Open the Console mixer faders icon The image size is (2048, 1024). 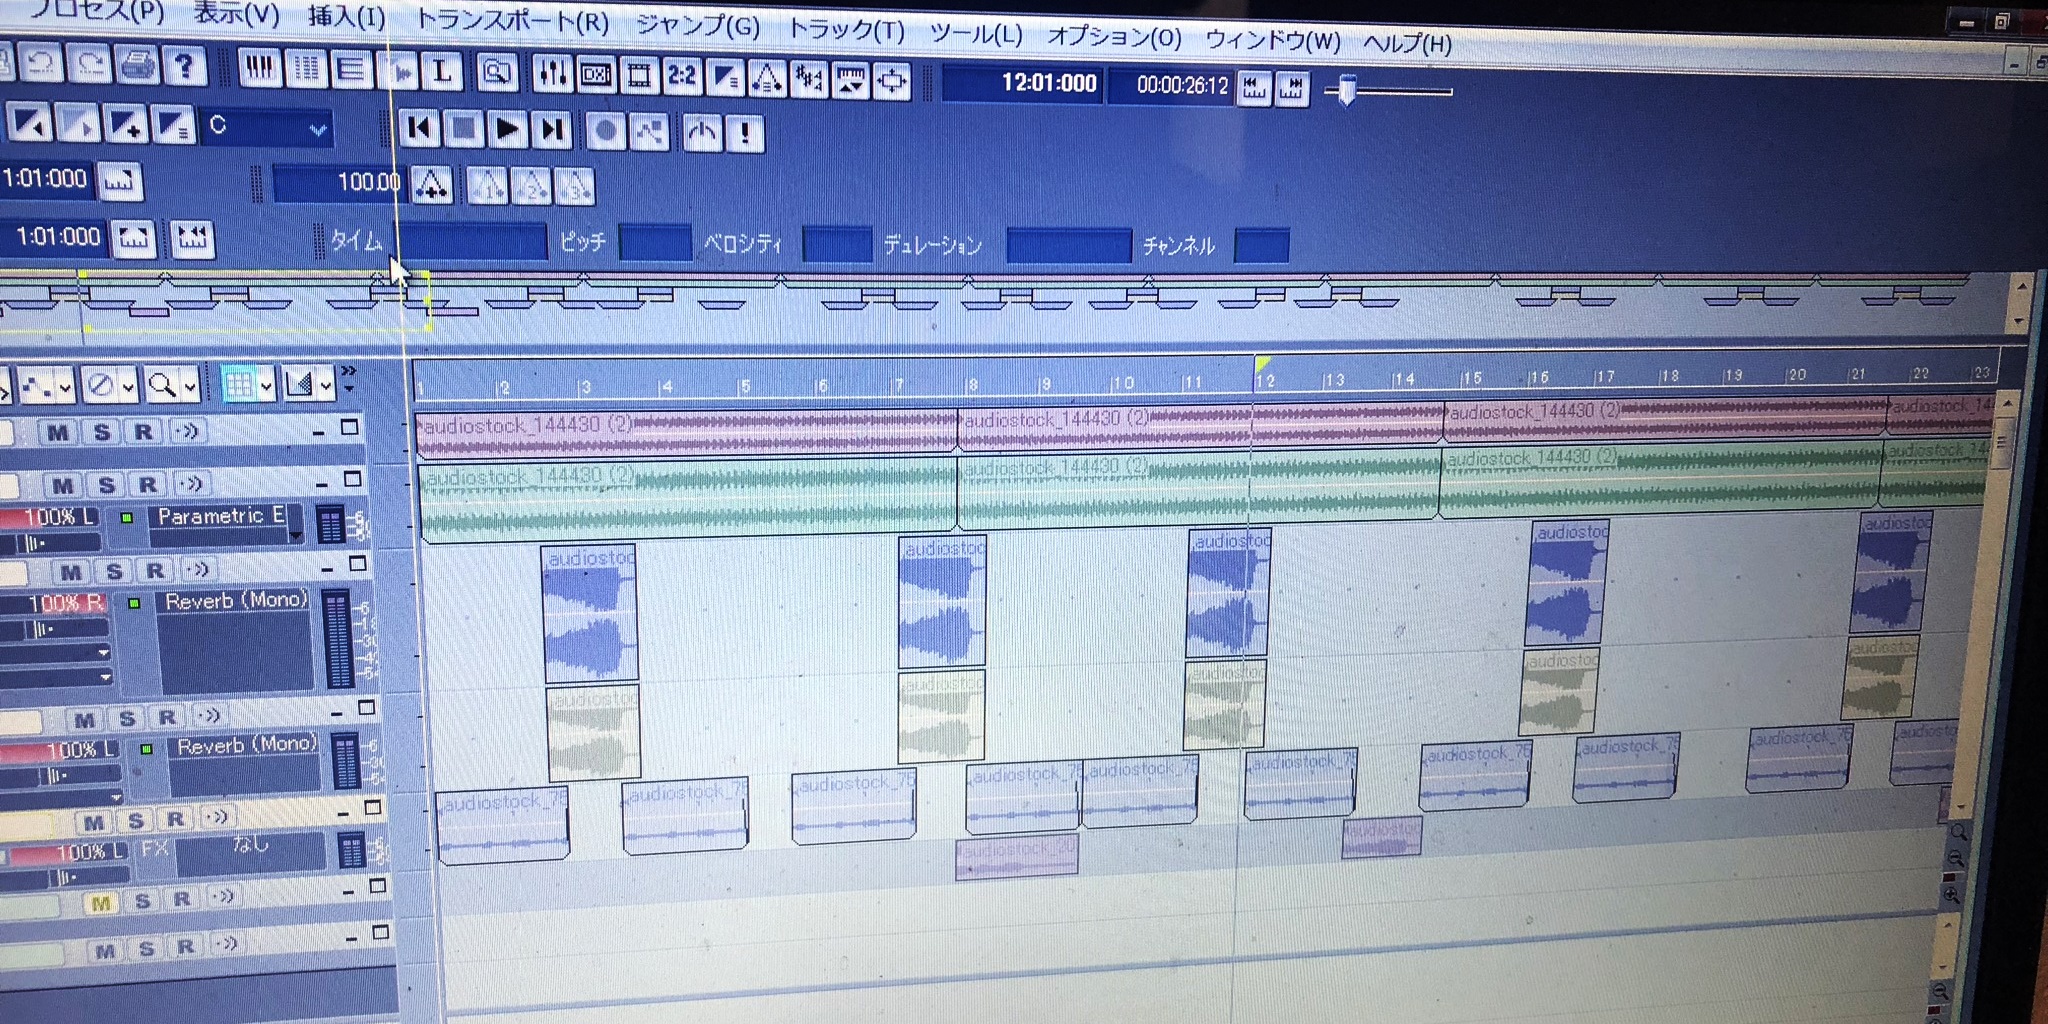(552, 73)
